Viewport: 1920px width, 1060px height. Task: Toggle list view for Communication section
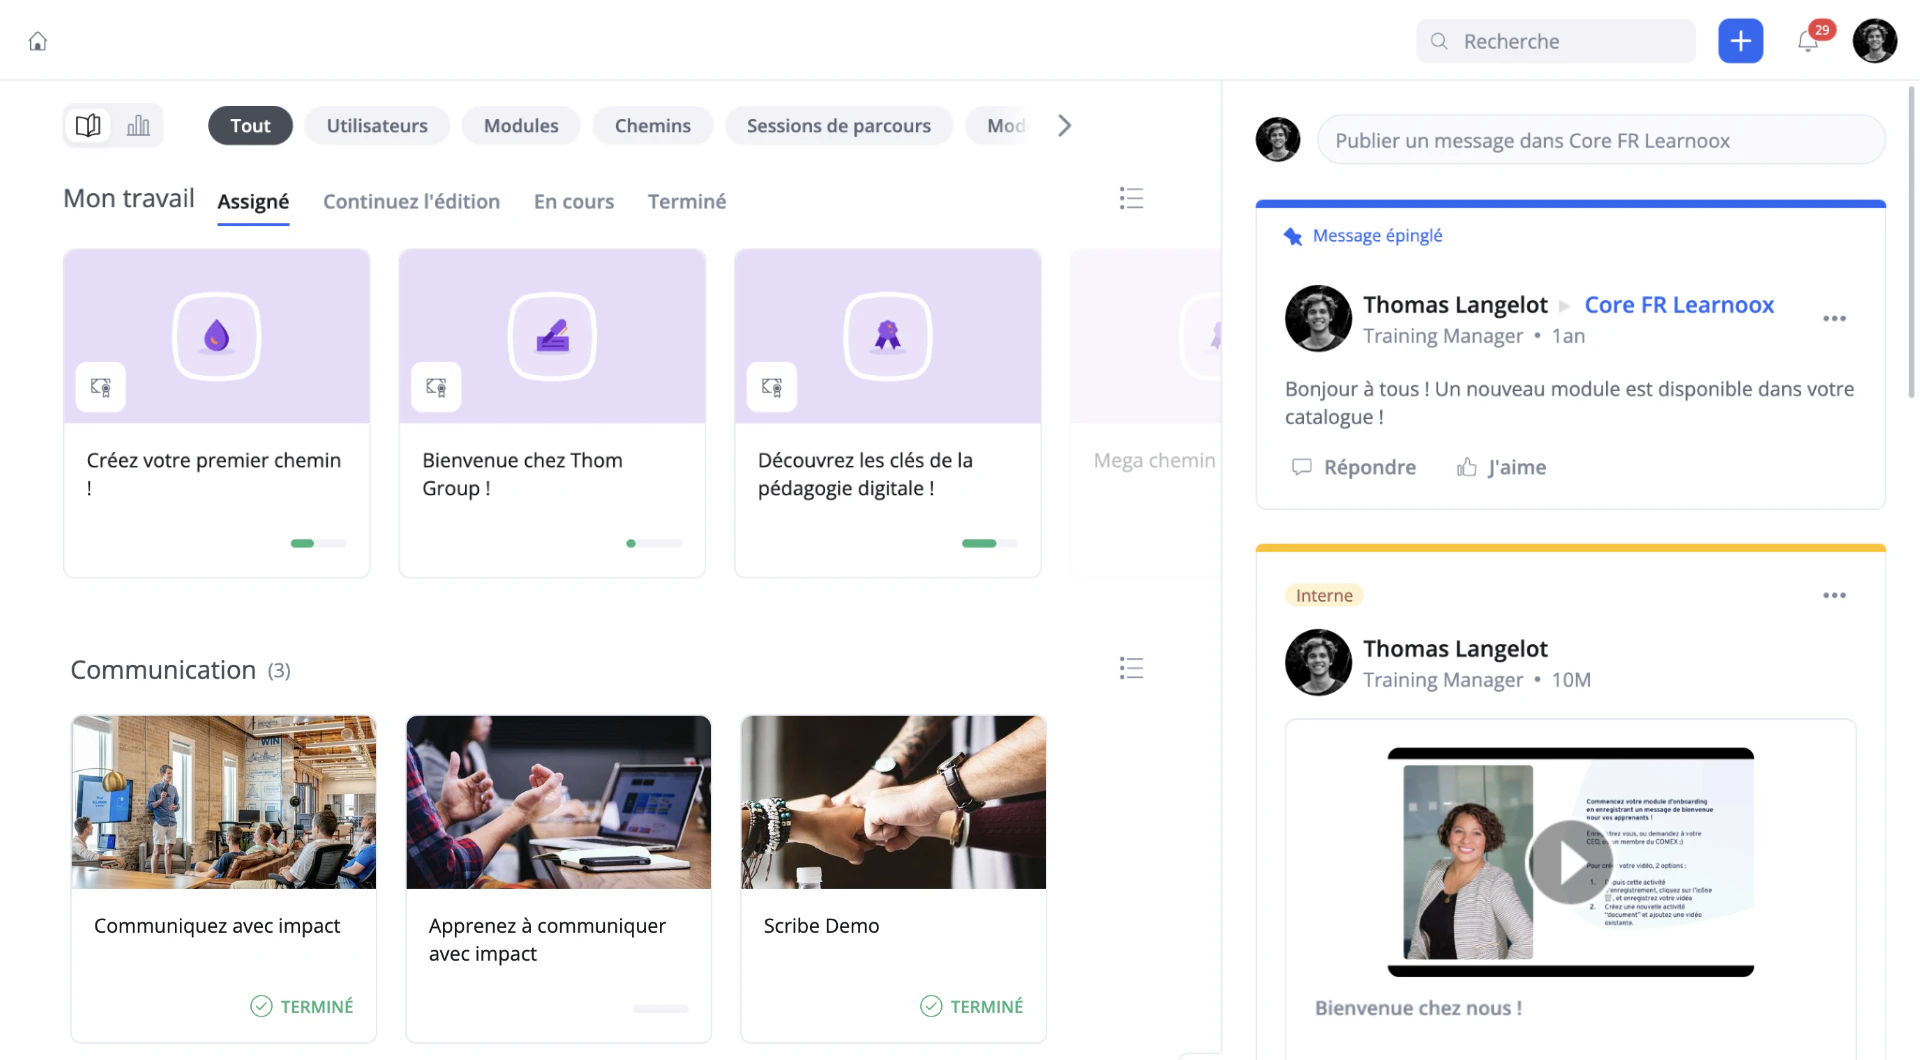(x=1131, y=668)
